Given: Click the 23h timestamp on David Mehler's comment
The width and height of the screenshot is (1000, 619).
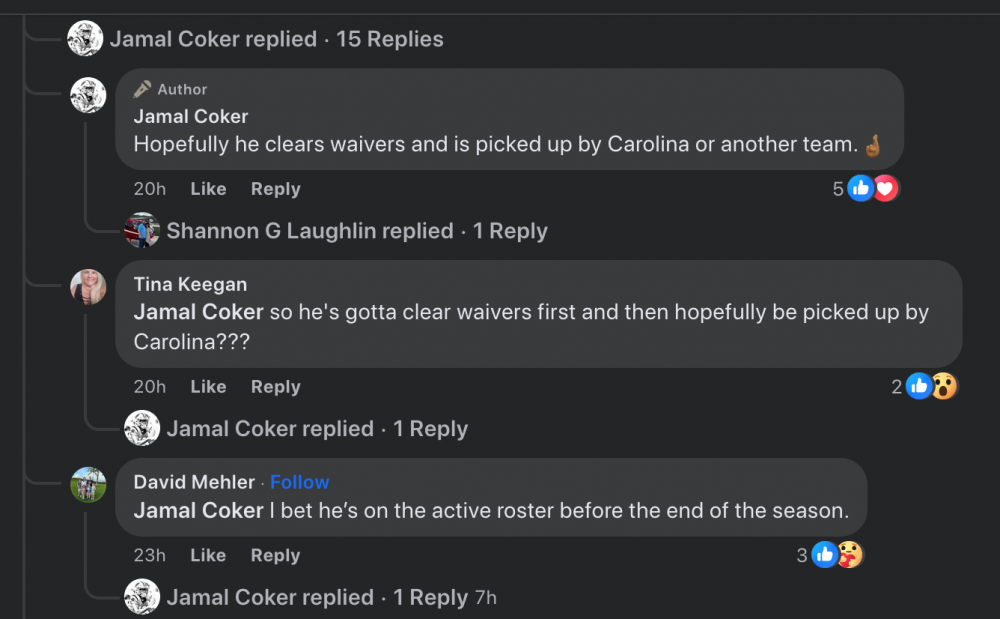Looking at the screenshot, I should pos(150,555).
